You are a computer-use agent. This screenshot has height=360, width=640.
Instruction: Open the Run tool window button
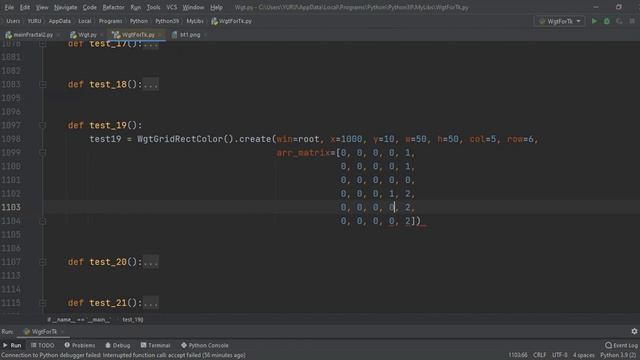[x=12, y=345]
